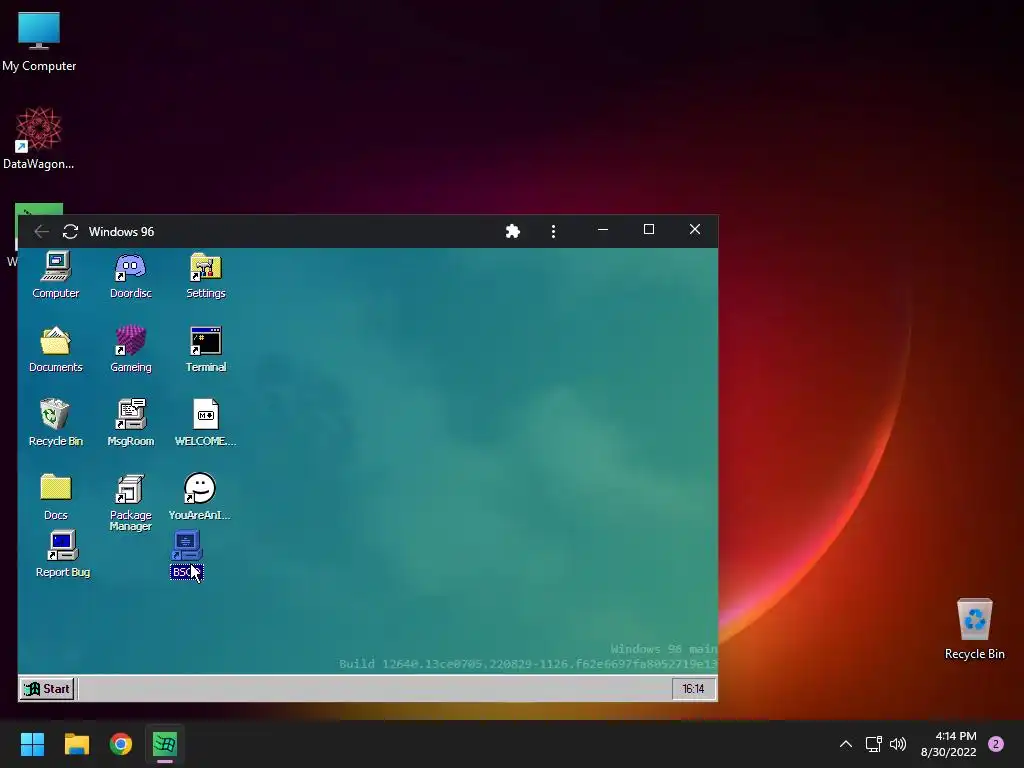This screenshot has width=1024, height=768.
Task: Open the volume control in tray
Action: click(x=898, y=744)
